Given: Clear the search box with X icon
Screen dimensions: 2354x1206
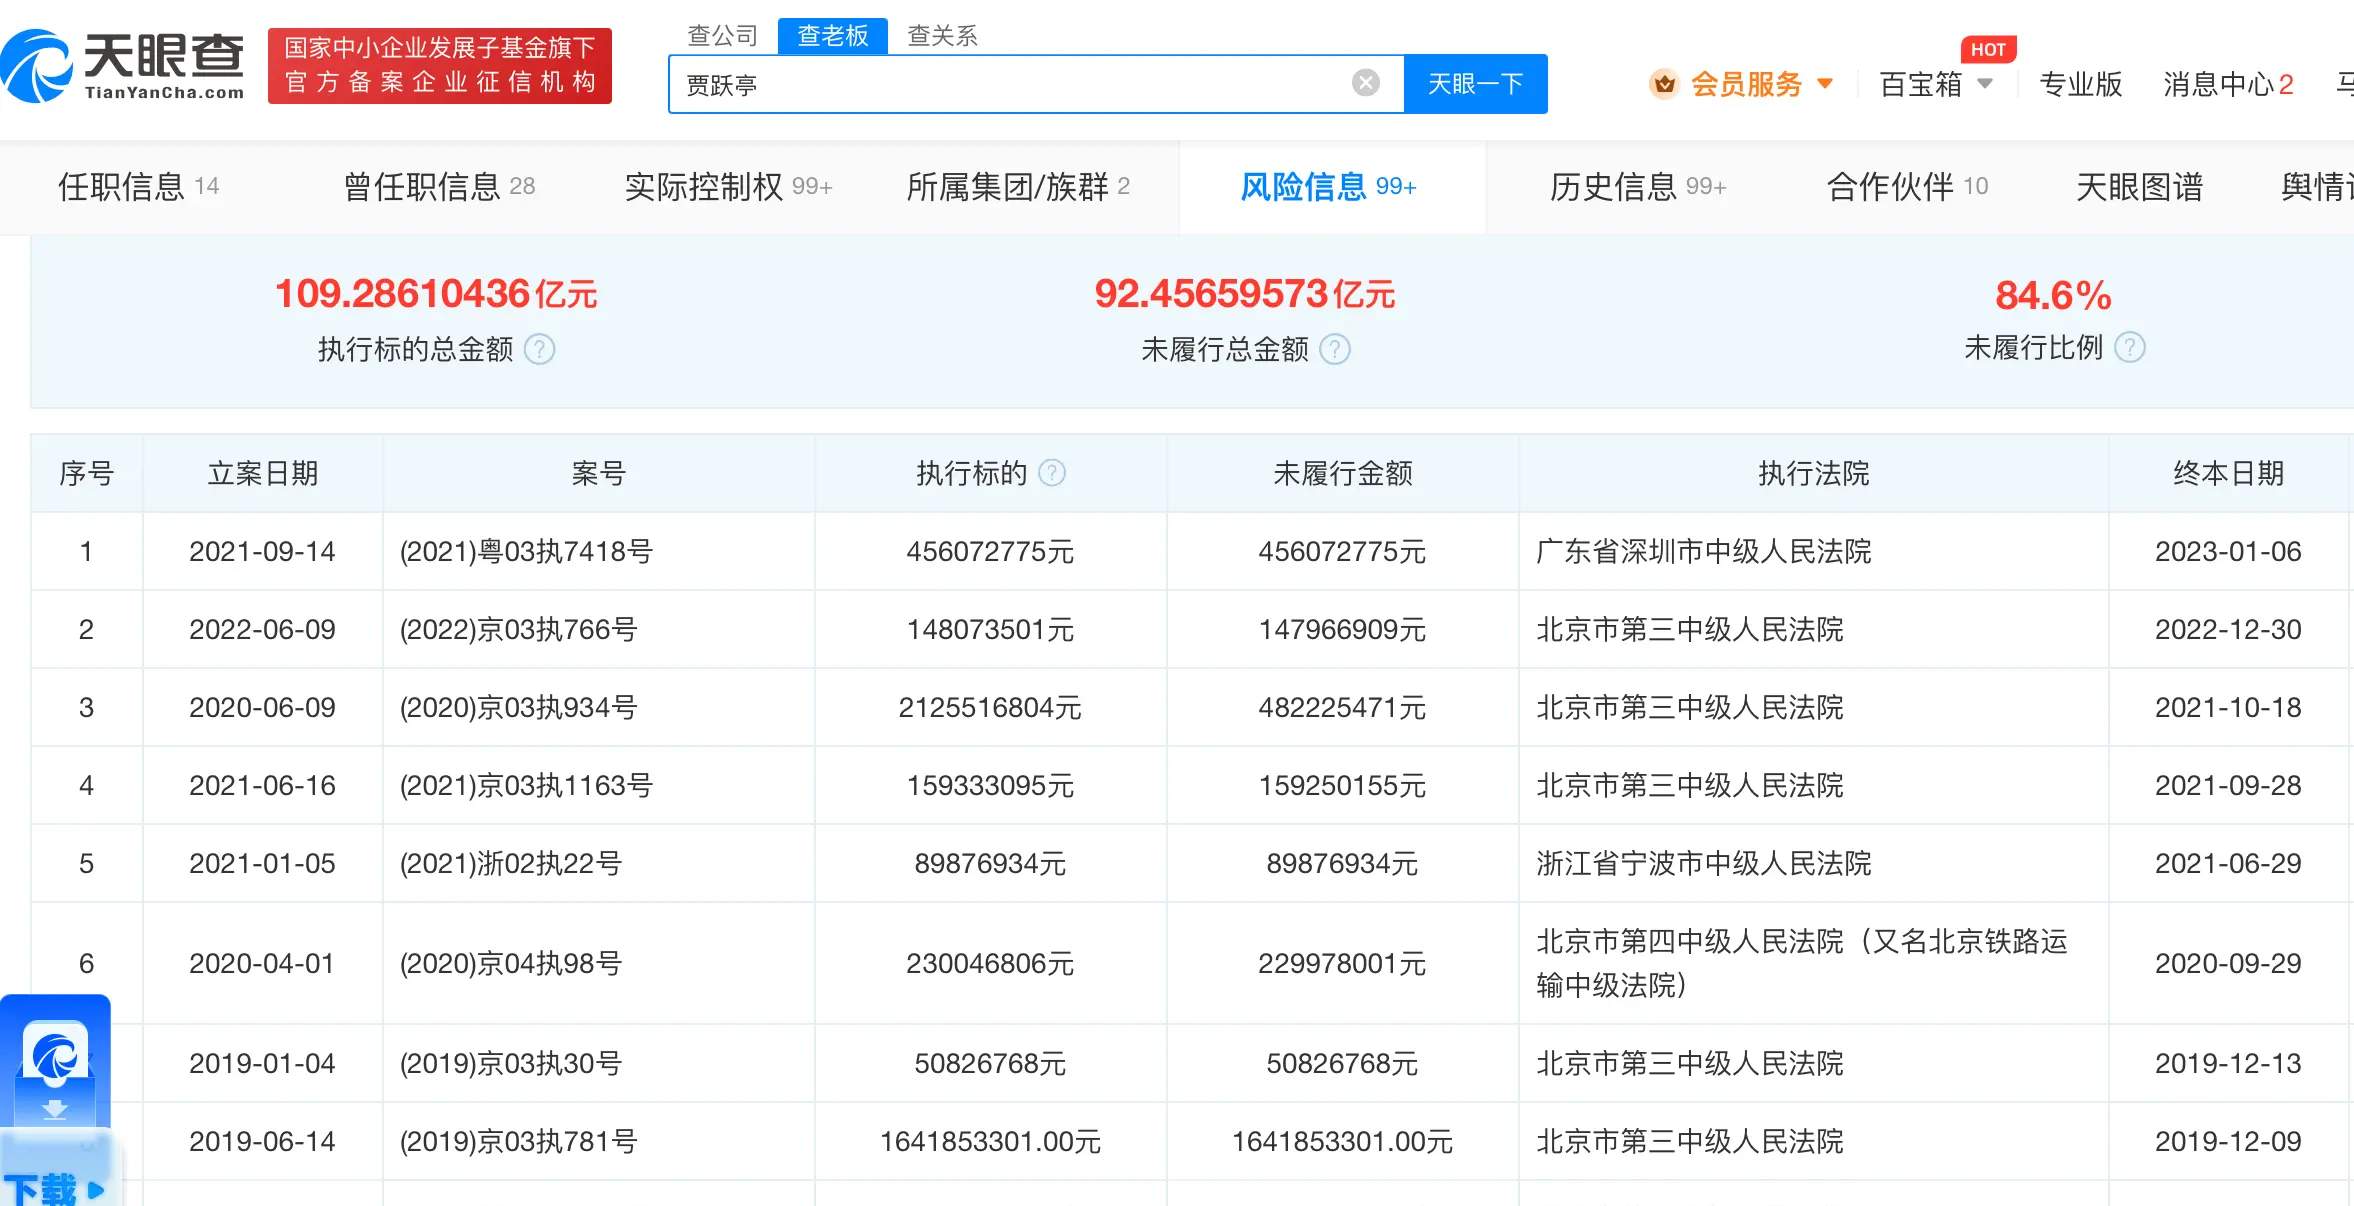Looking at the screenshot, I should (x=1365, y=83).
